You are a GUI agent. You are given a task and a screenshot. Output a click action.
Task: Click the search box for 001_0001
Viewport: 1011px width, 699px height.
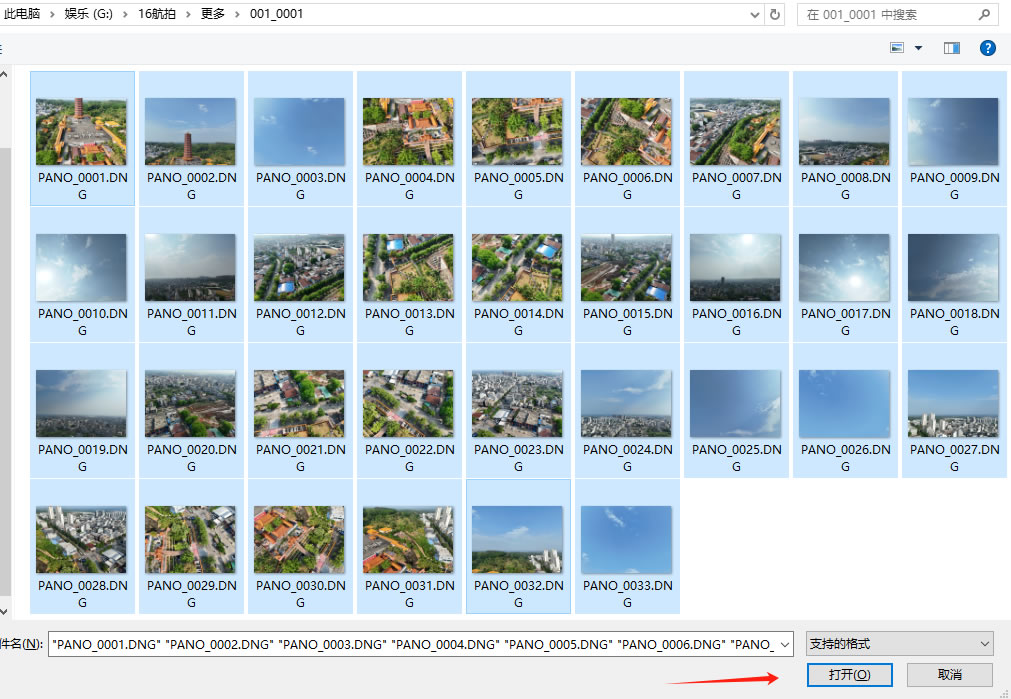885,14
